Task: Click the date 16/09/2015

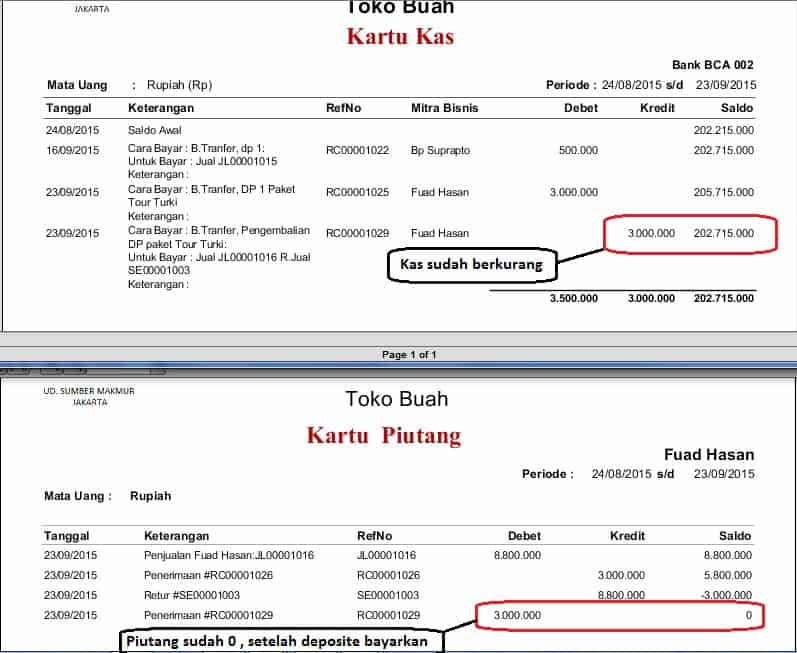Action: click(x=72, y=150)
